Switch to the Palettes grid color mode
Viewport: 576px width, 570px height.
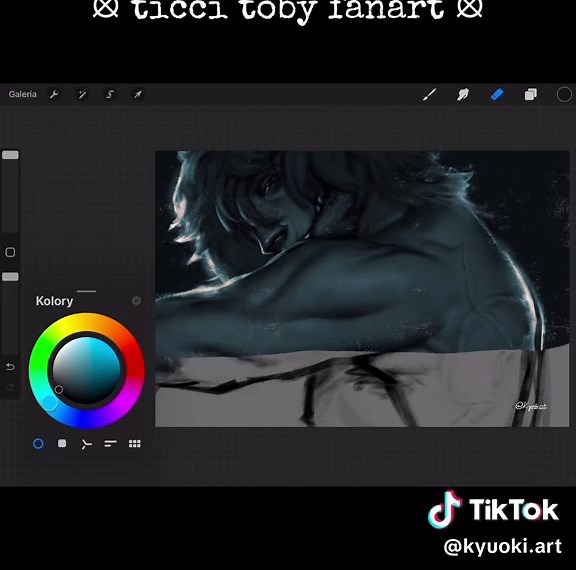coord(134,444)
